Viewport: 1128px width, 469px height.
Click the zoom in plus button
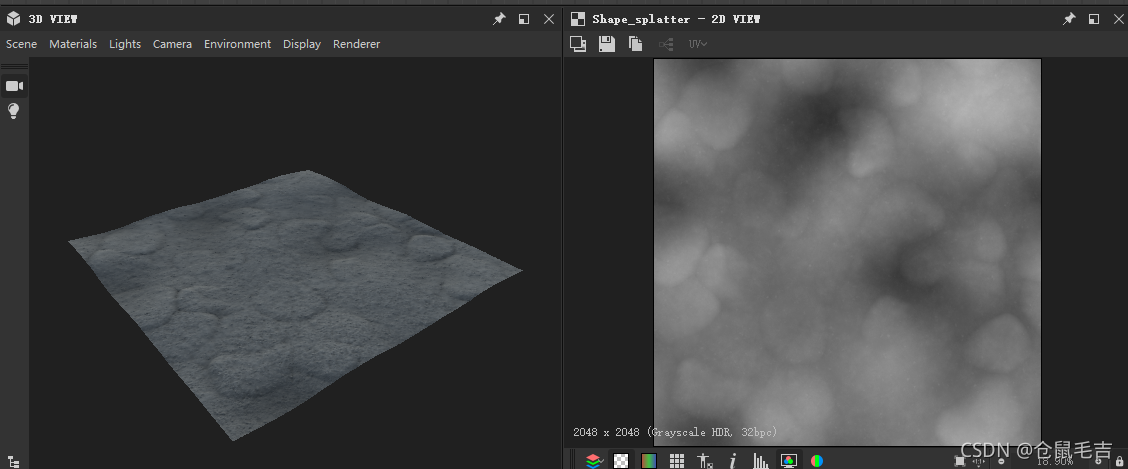[1099, 461]
